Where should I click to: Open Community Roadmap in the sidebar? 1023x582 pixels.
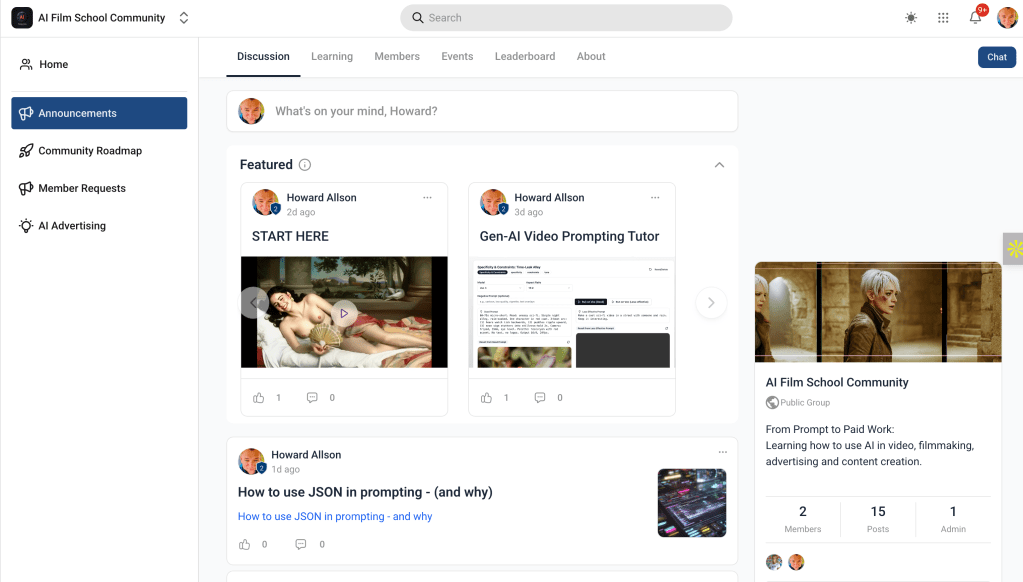click(x=90, y=151)
